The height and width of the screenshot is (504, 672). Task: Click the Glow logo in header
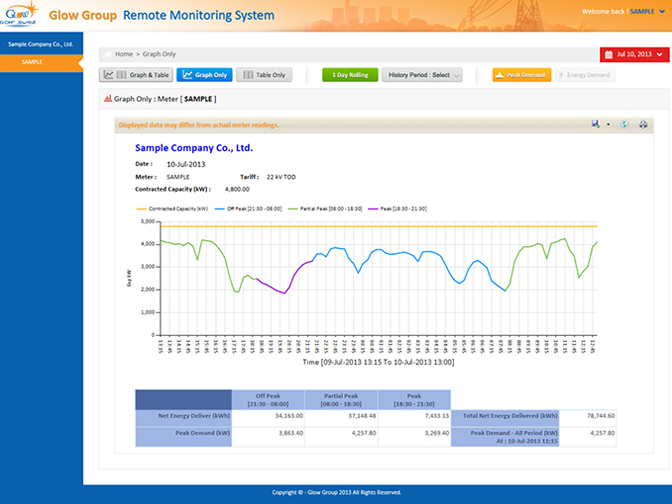coord(19,14)
